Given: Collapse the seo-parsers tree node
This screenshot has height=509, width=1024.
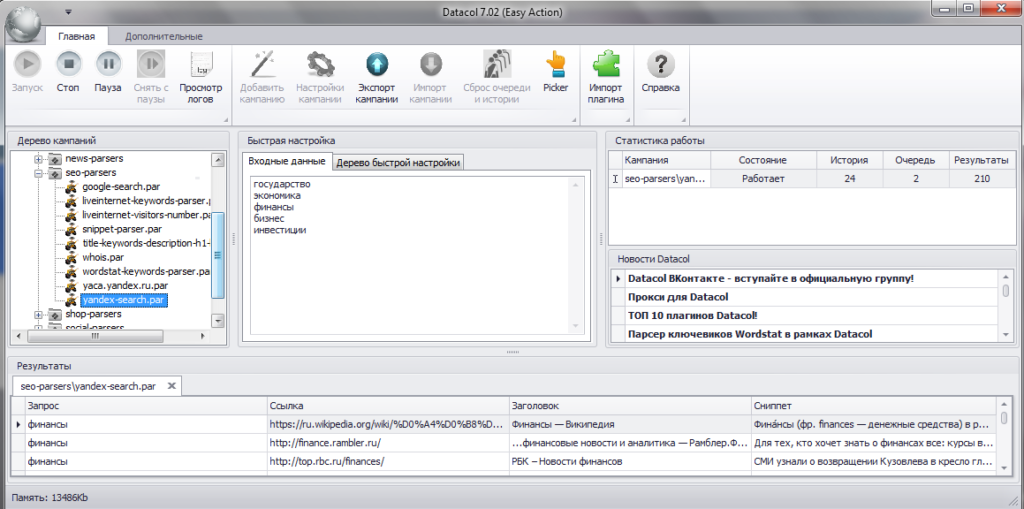Looking at the screenshot, I should point(39,173).
